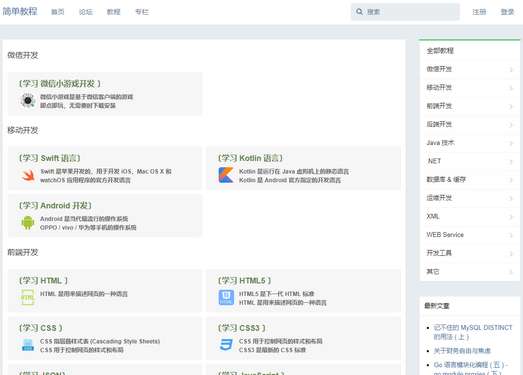Click the HTML tutorial icon

pyautogui.click(x=27, y=298)
